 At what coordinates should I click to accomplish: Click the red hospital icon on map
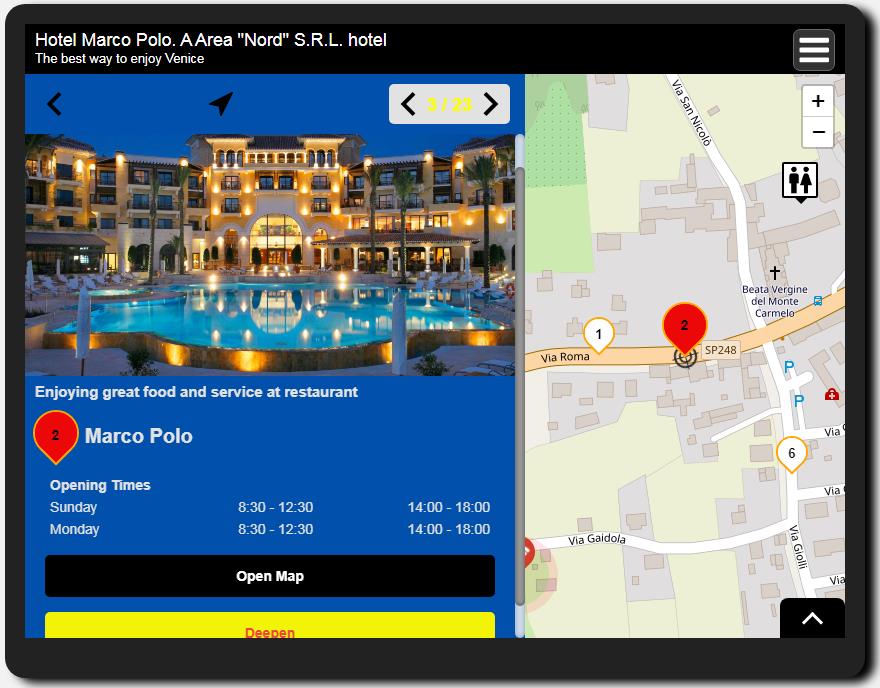[832, 395]
